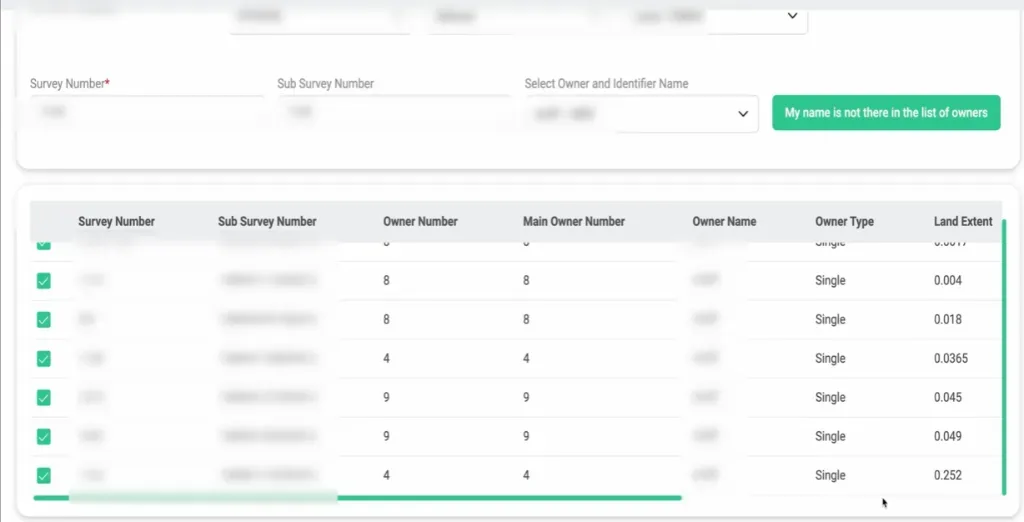Select the land extent value 0.018

(948, 319)
